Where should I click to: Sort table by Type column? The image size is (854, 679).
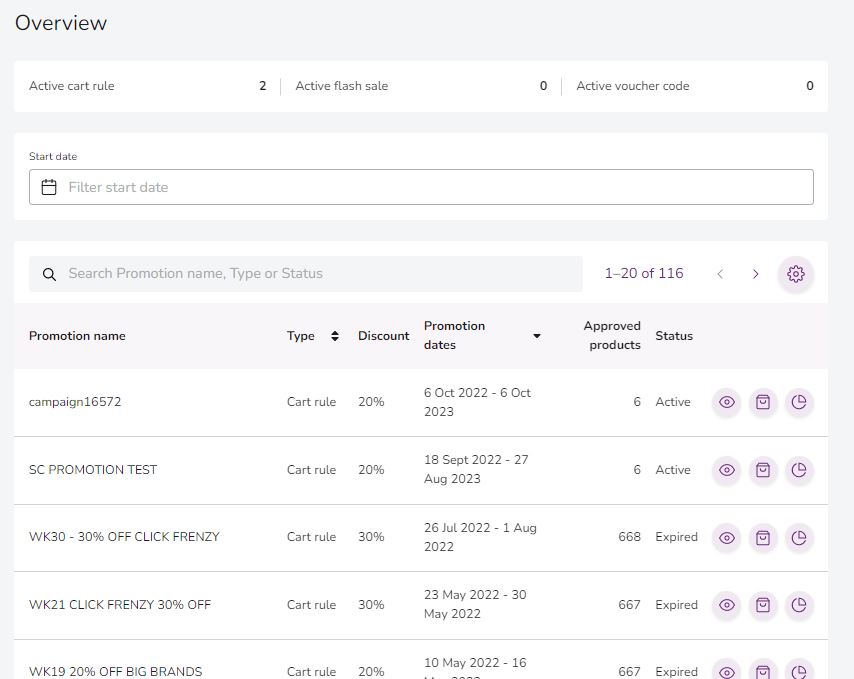334,336
